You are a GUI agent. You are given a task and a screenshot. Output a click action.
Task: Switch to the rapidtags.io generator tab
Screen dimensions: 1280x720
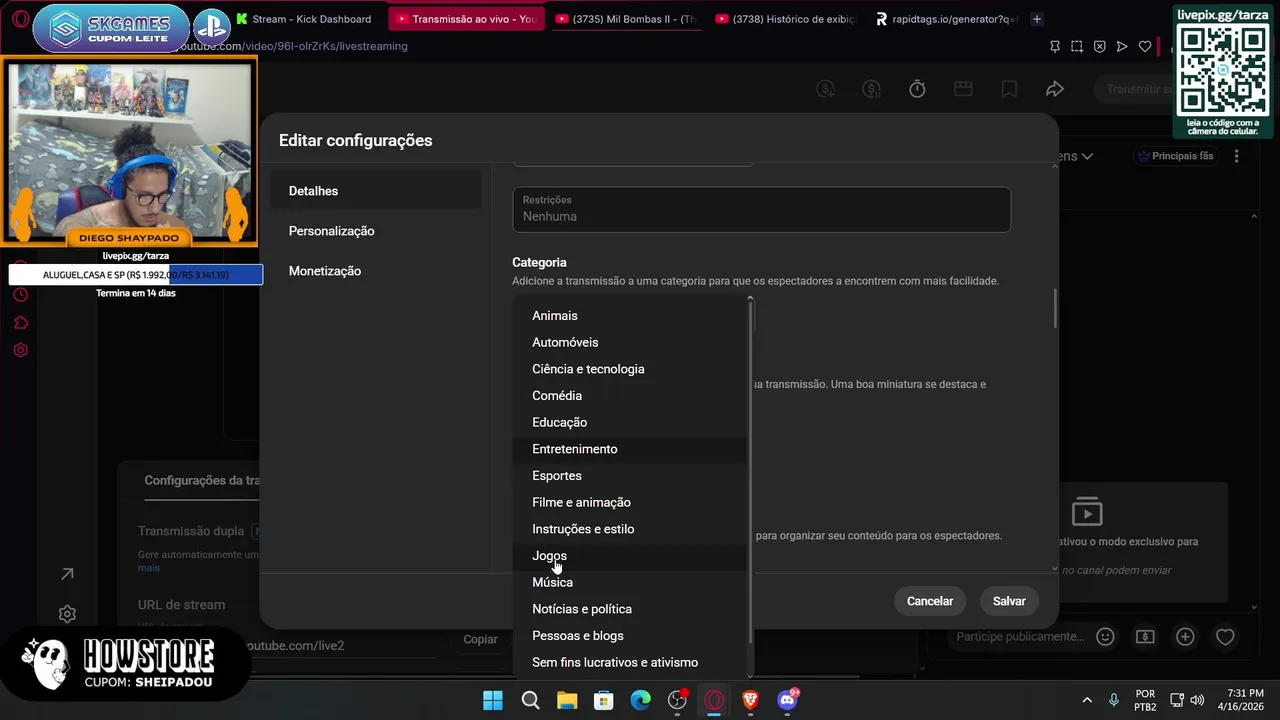click(x=945, y=19)
